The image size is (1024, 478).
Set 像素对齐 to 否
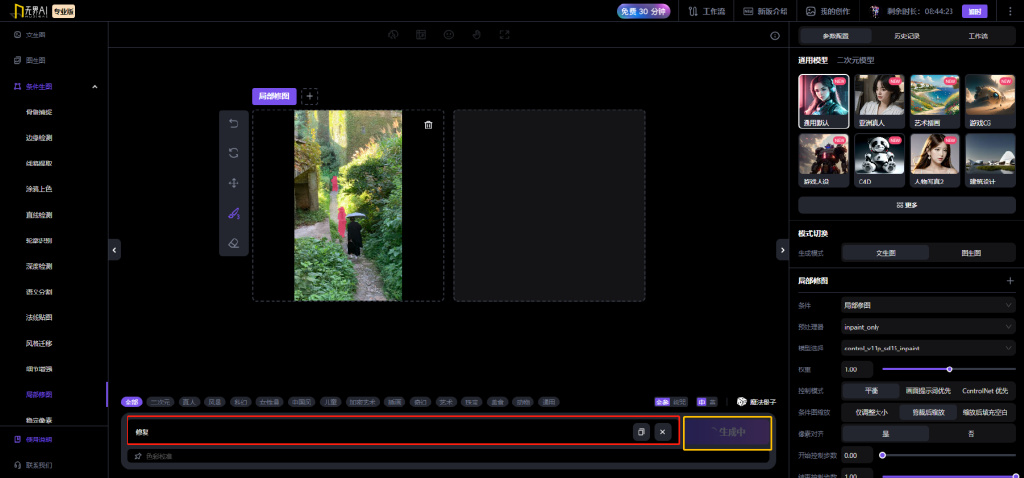[971, 434]
